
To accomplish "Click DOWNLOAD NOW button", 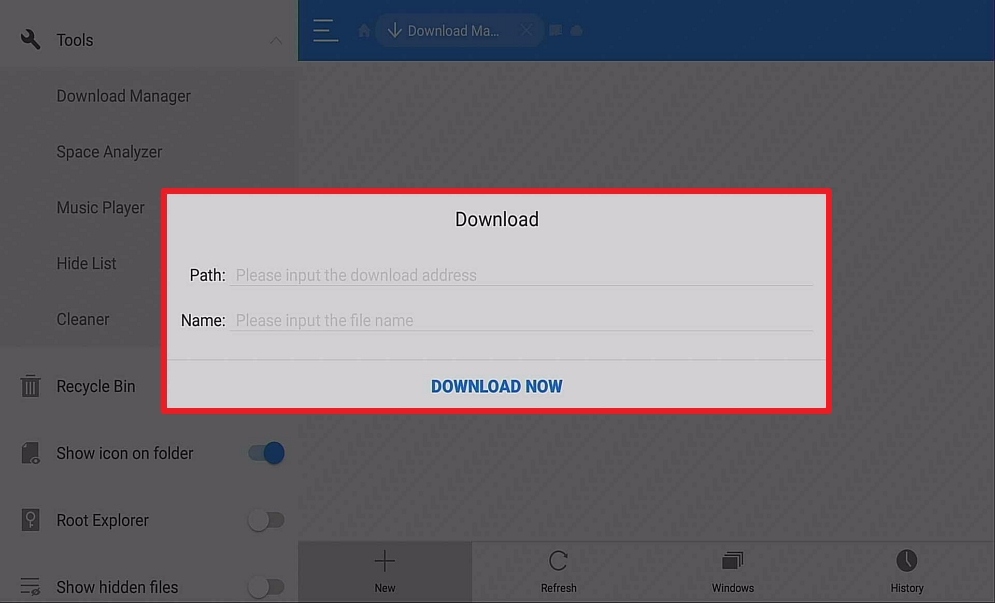I will click(x=496, y=386).
